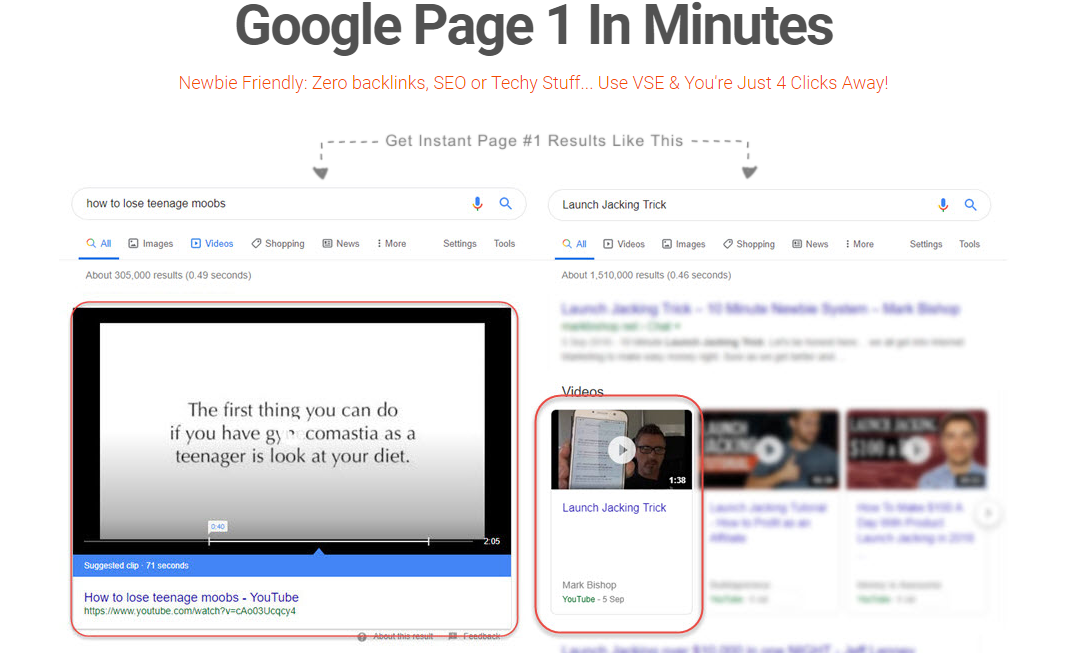This screenshot has width=1085, height=653.
Task: Open Shopping tab in right search results
Action: 749,244
